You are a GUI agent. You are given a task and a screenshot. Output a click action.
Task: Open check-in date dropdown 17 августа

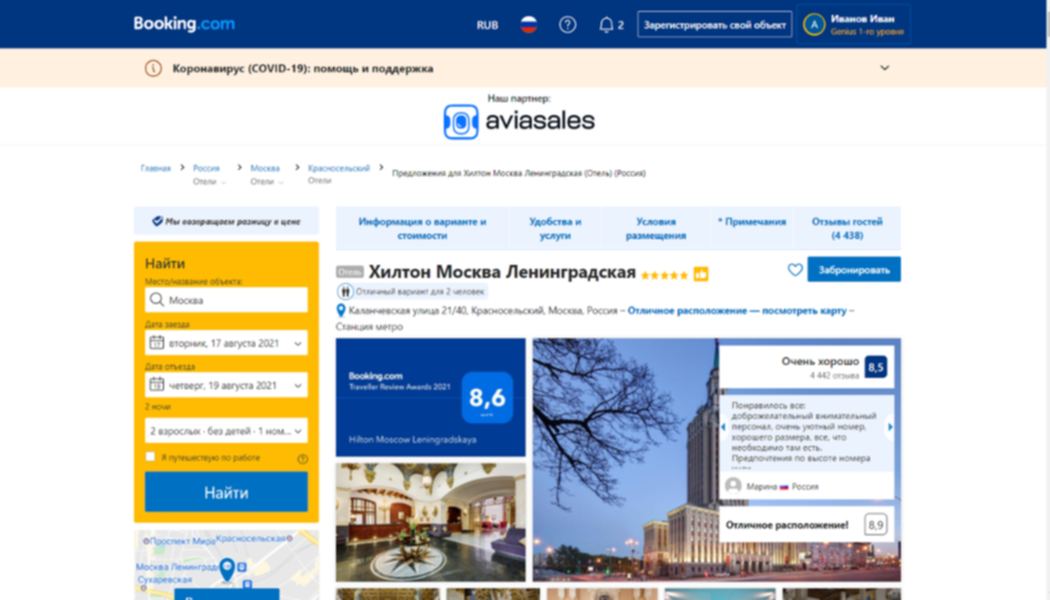tap(226, 343)
